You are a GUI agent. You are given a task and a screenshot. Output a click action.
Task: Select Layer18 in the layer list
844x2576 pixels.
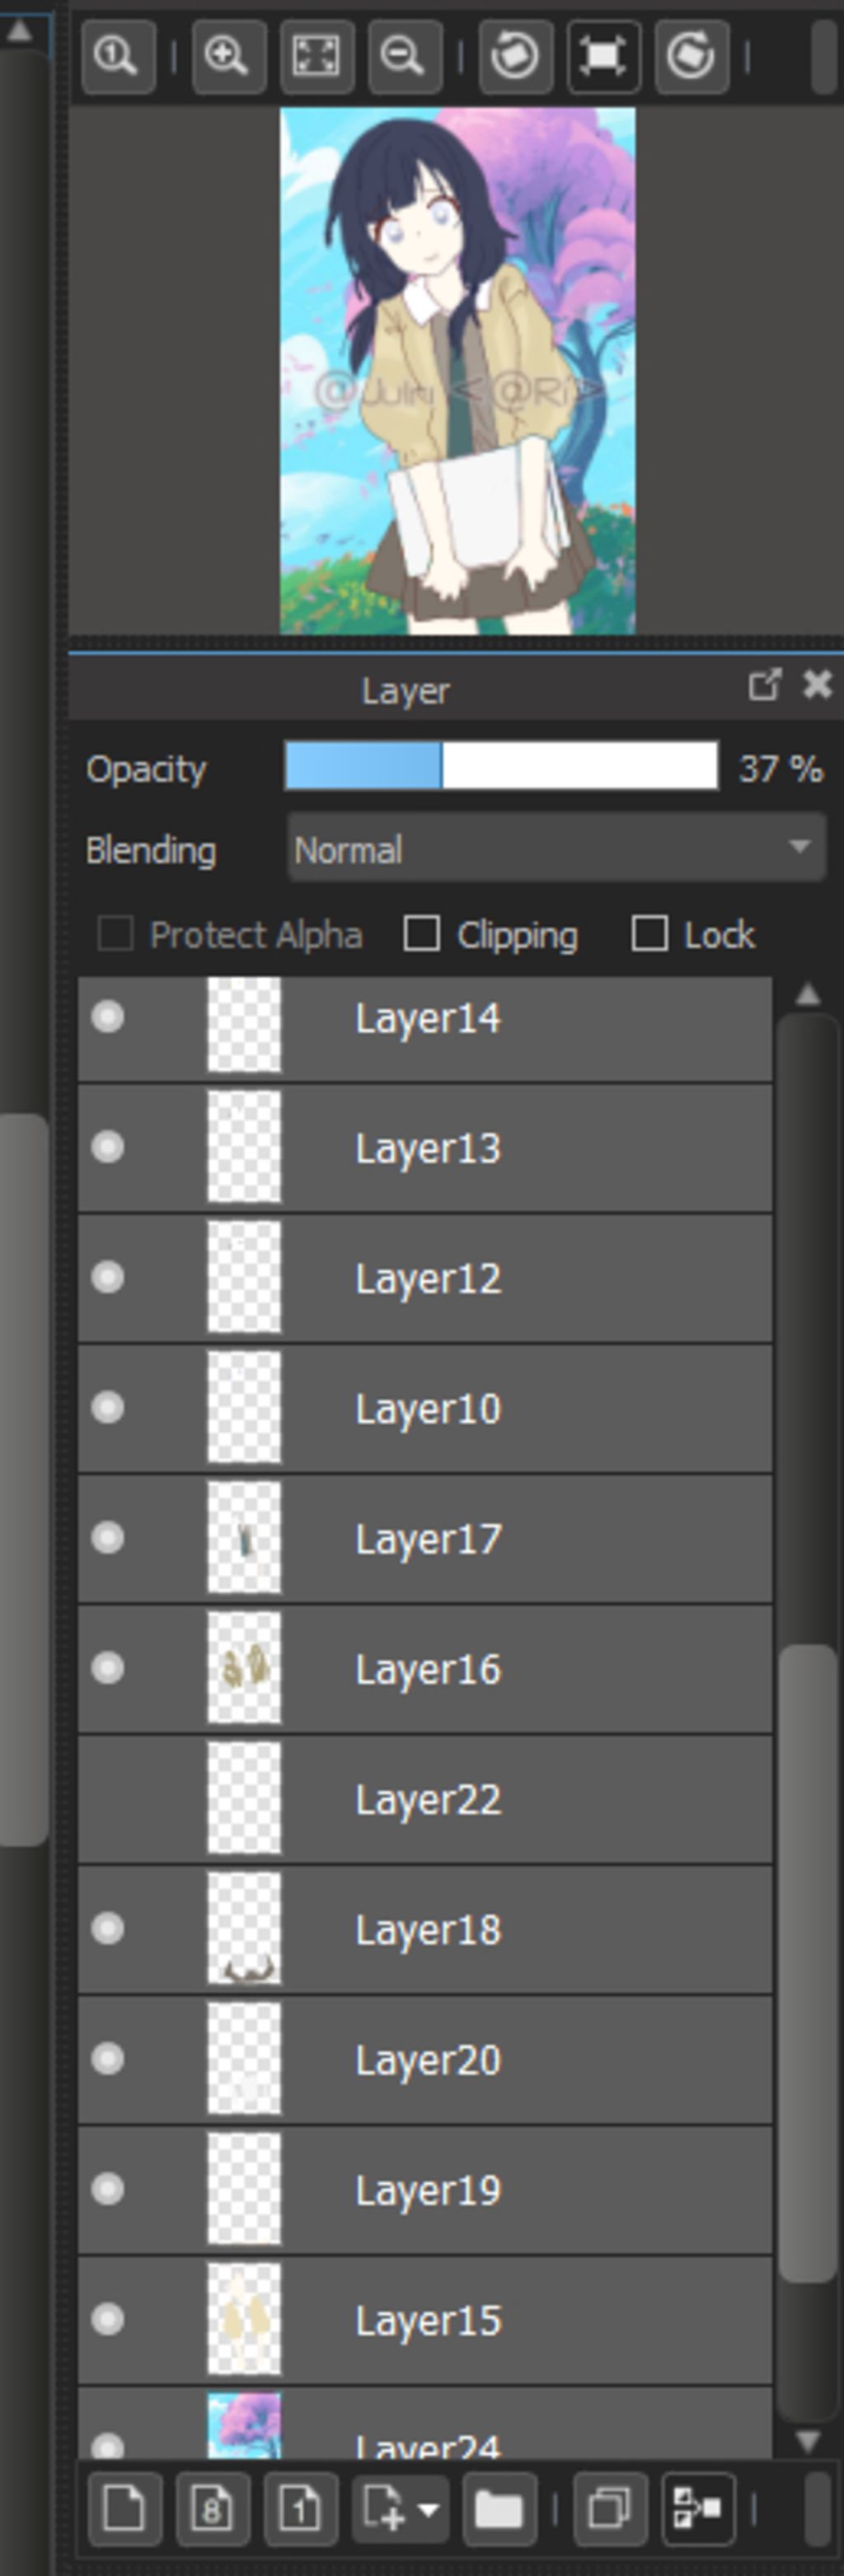pos(500,1928)
